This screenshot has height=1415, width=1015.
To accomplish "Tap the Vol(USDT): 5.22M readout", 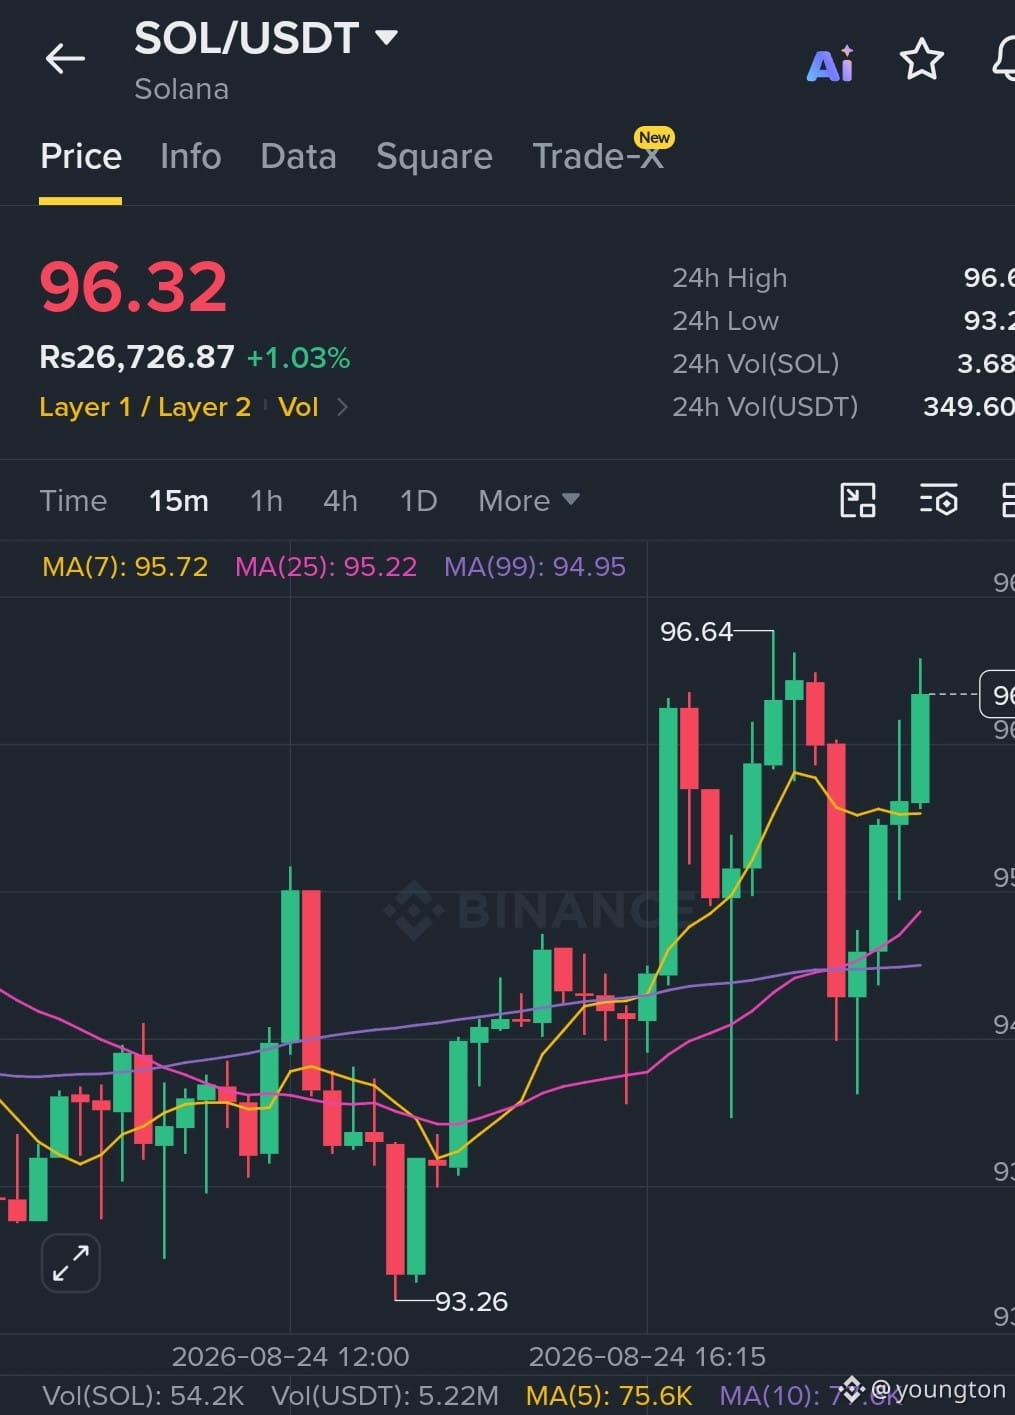I will (x=385, y=1396).
